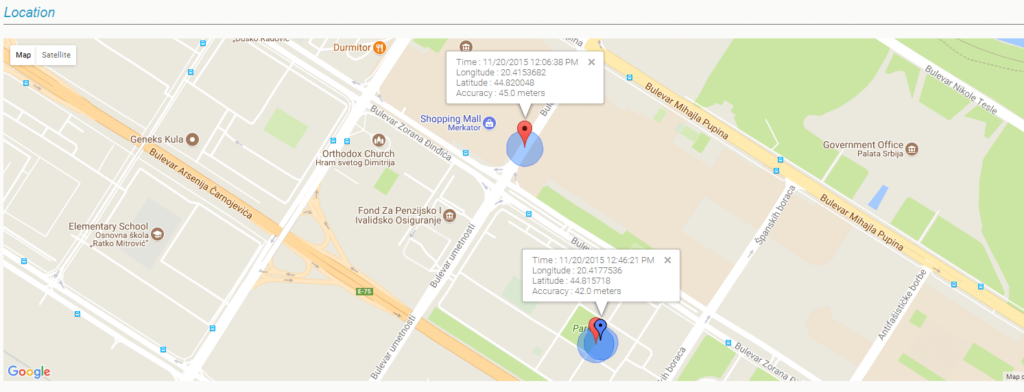Click the Map data attribution text
The width and height of the screenshot is (1024, 392).
coord(1014,377)
